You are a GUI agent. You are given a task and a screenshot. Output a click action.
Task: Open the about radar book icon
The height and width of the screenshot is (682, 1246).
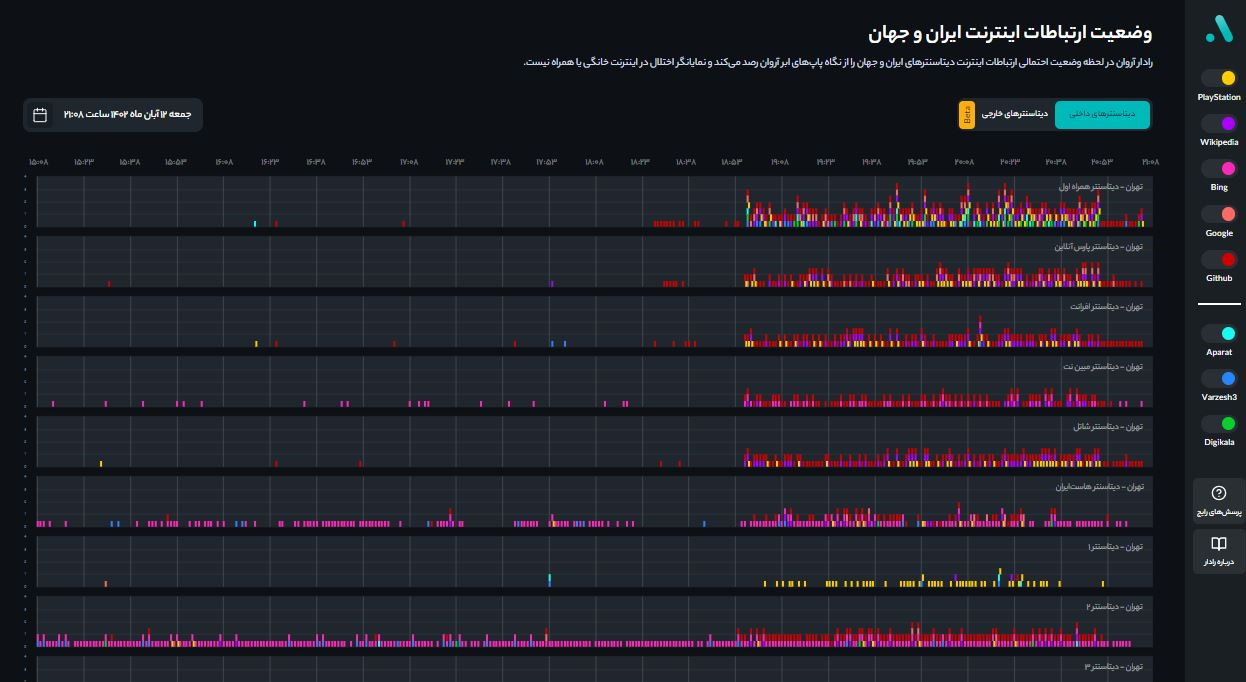[1218, 544]
